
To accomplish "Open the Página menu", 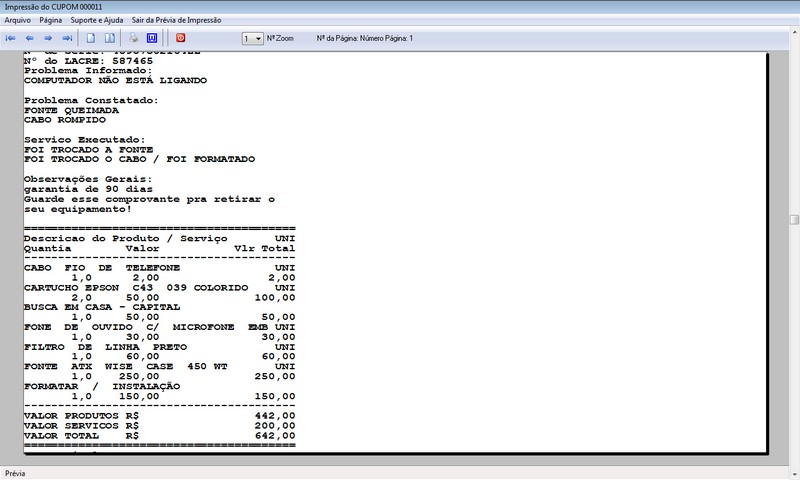I will [x=51, y=20].
